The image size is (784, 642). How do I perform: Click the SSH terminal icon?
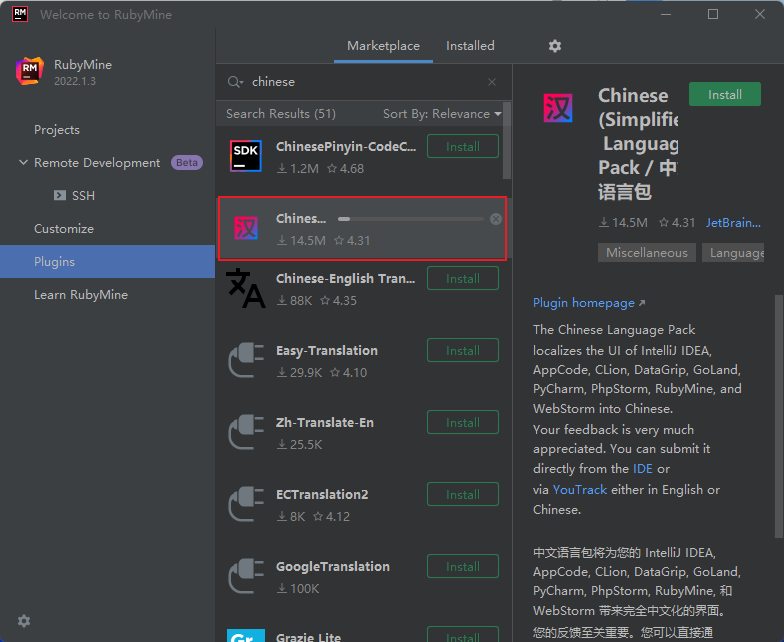60,195
